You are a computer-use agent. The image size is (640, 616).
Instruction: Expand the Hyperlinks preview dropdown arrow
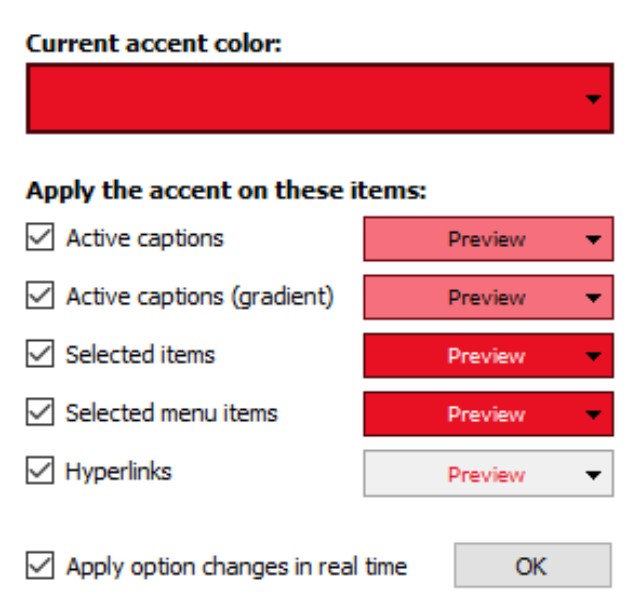point(593,475)
